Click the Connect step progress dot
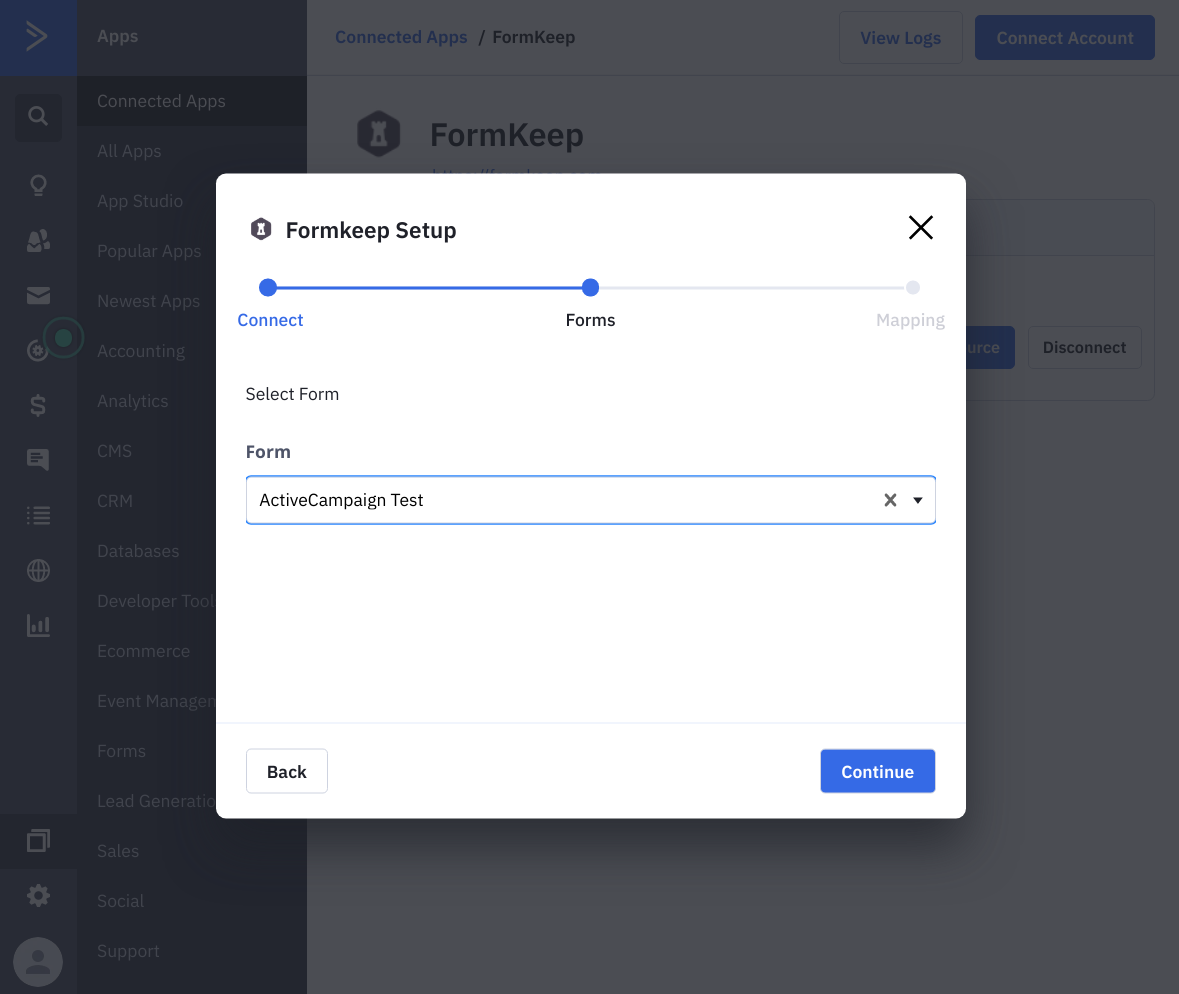The height and width of the screenshot is (994, 1179). click(x=268, y=287)
